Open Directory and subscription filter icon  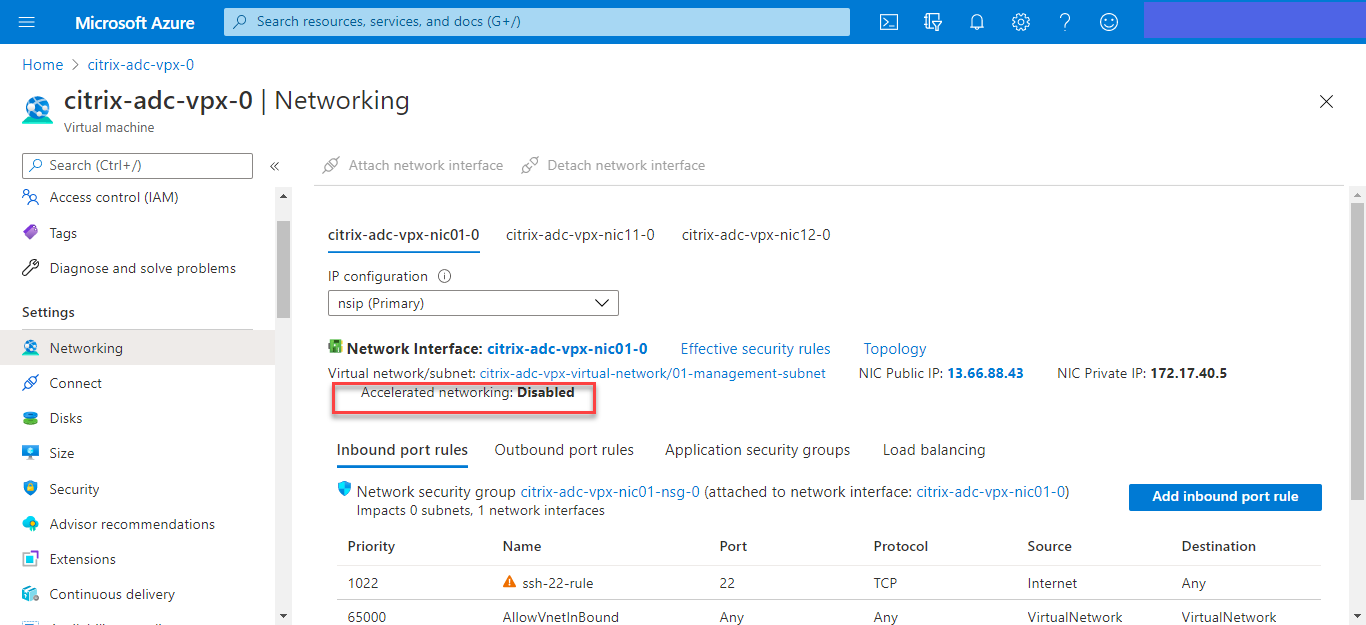click(933, 22)
